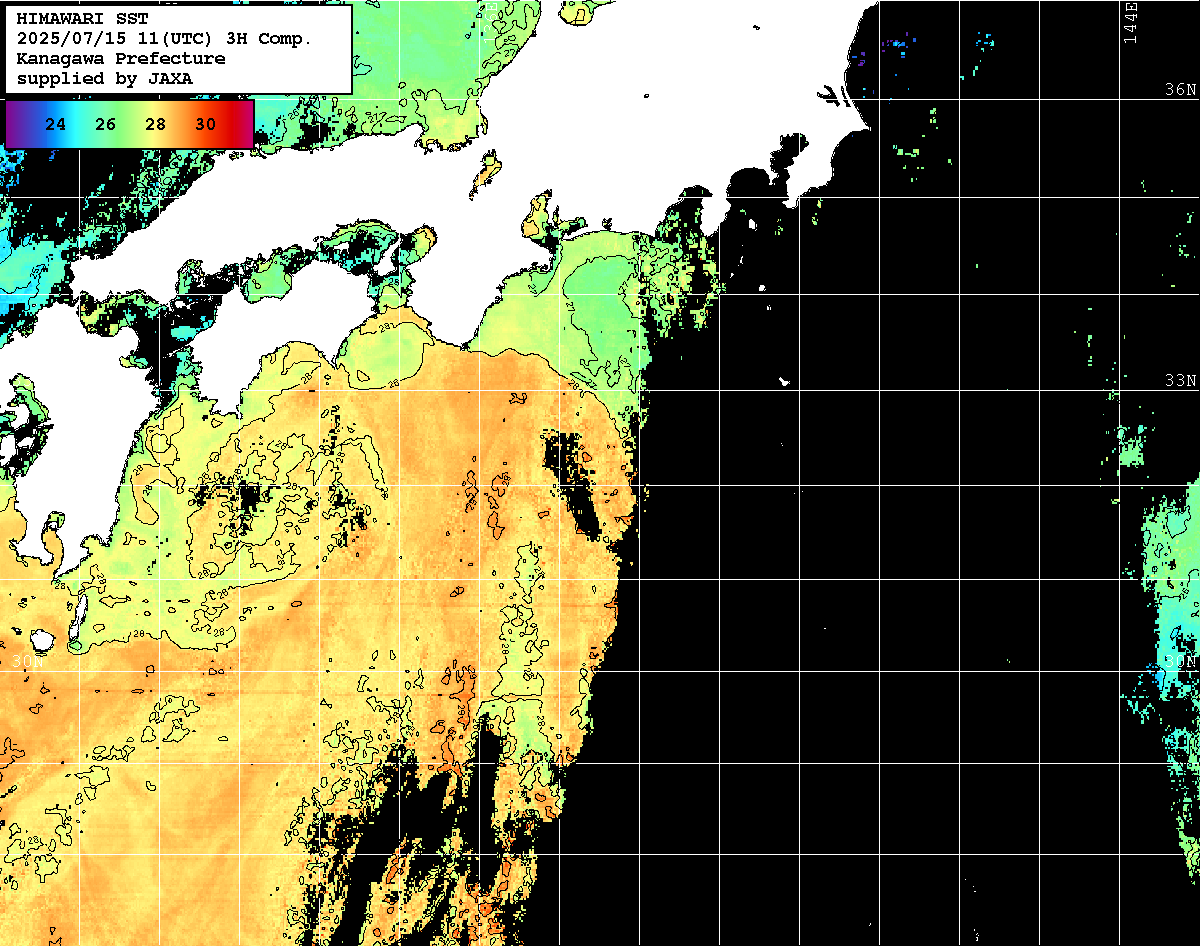Click the "36N" latitude label
1200x946 pixels.
pyautogui.click(x=1181, y=90)
